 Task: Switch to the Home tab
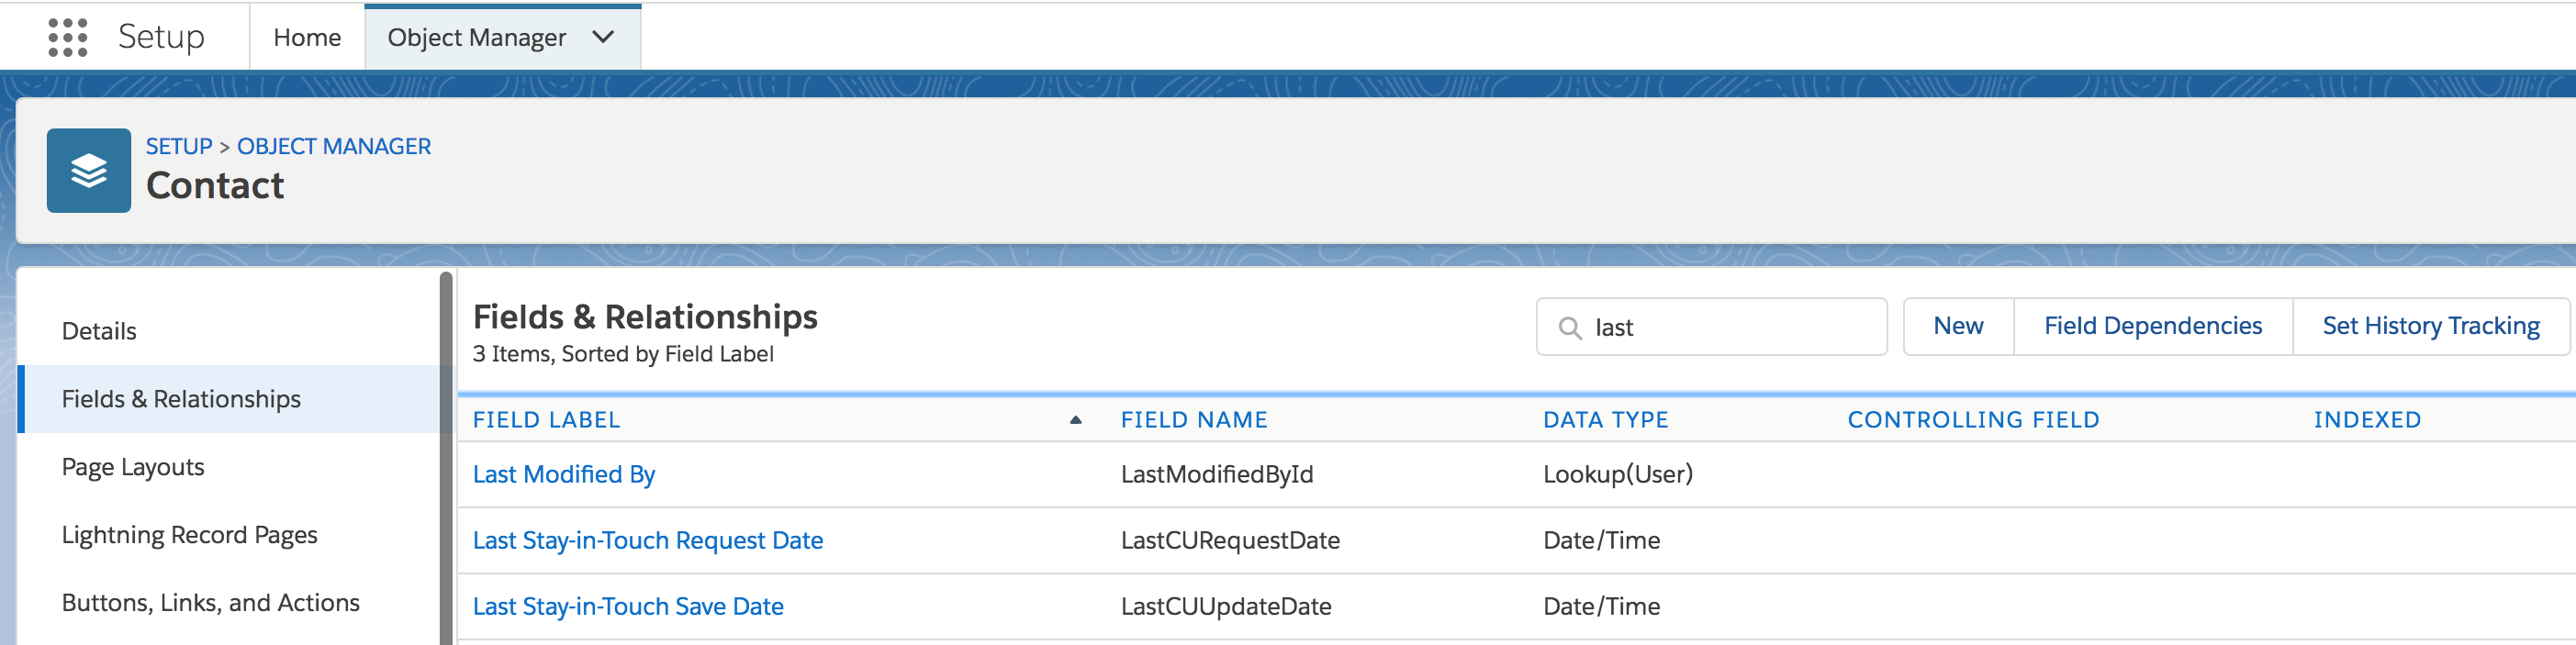(307, 37)
